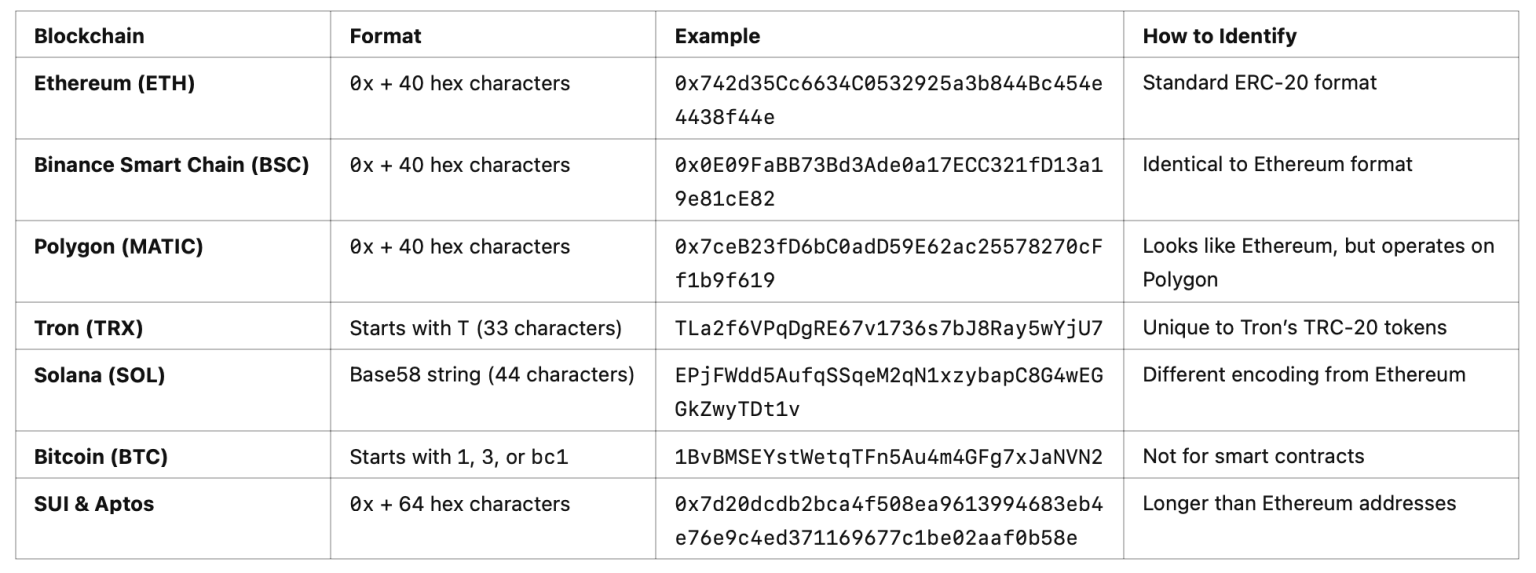The height and width of the screenshot is (573, 1536).
Task: Click the How to Identify header
Action: tap(1219, 36)
